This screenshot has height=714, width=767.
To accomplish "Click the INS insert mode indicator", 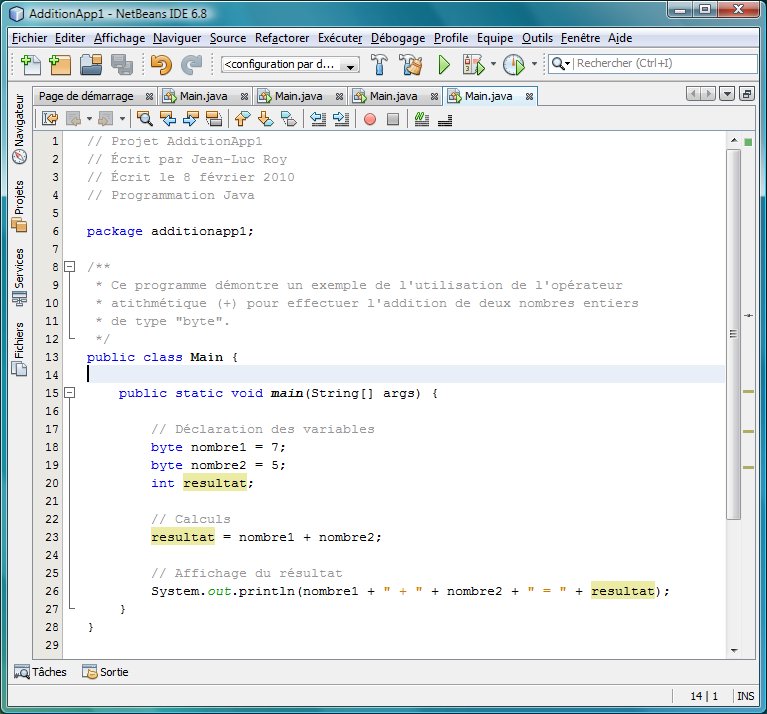I will tap(745, 696).
